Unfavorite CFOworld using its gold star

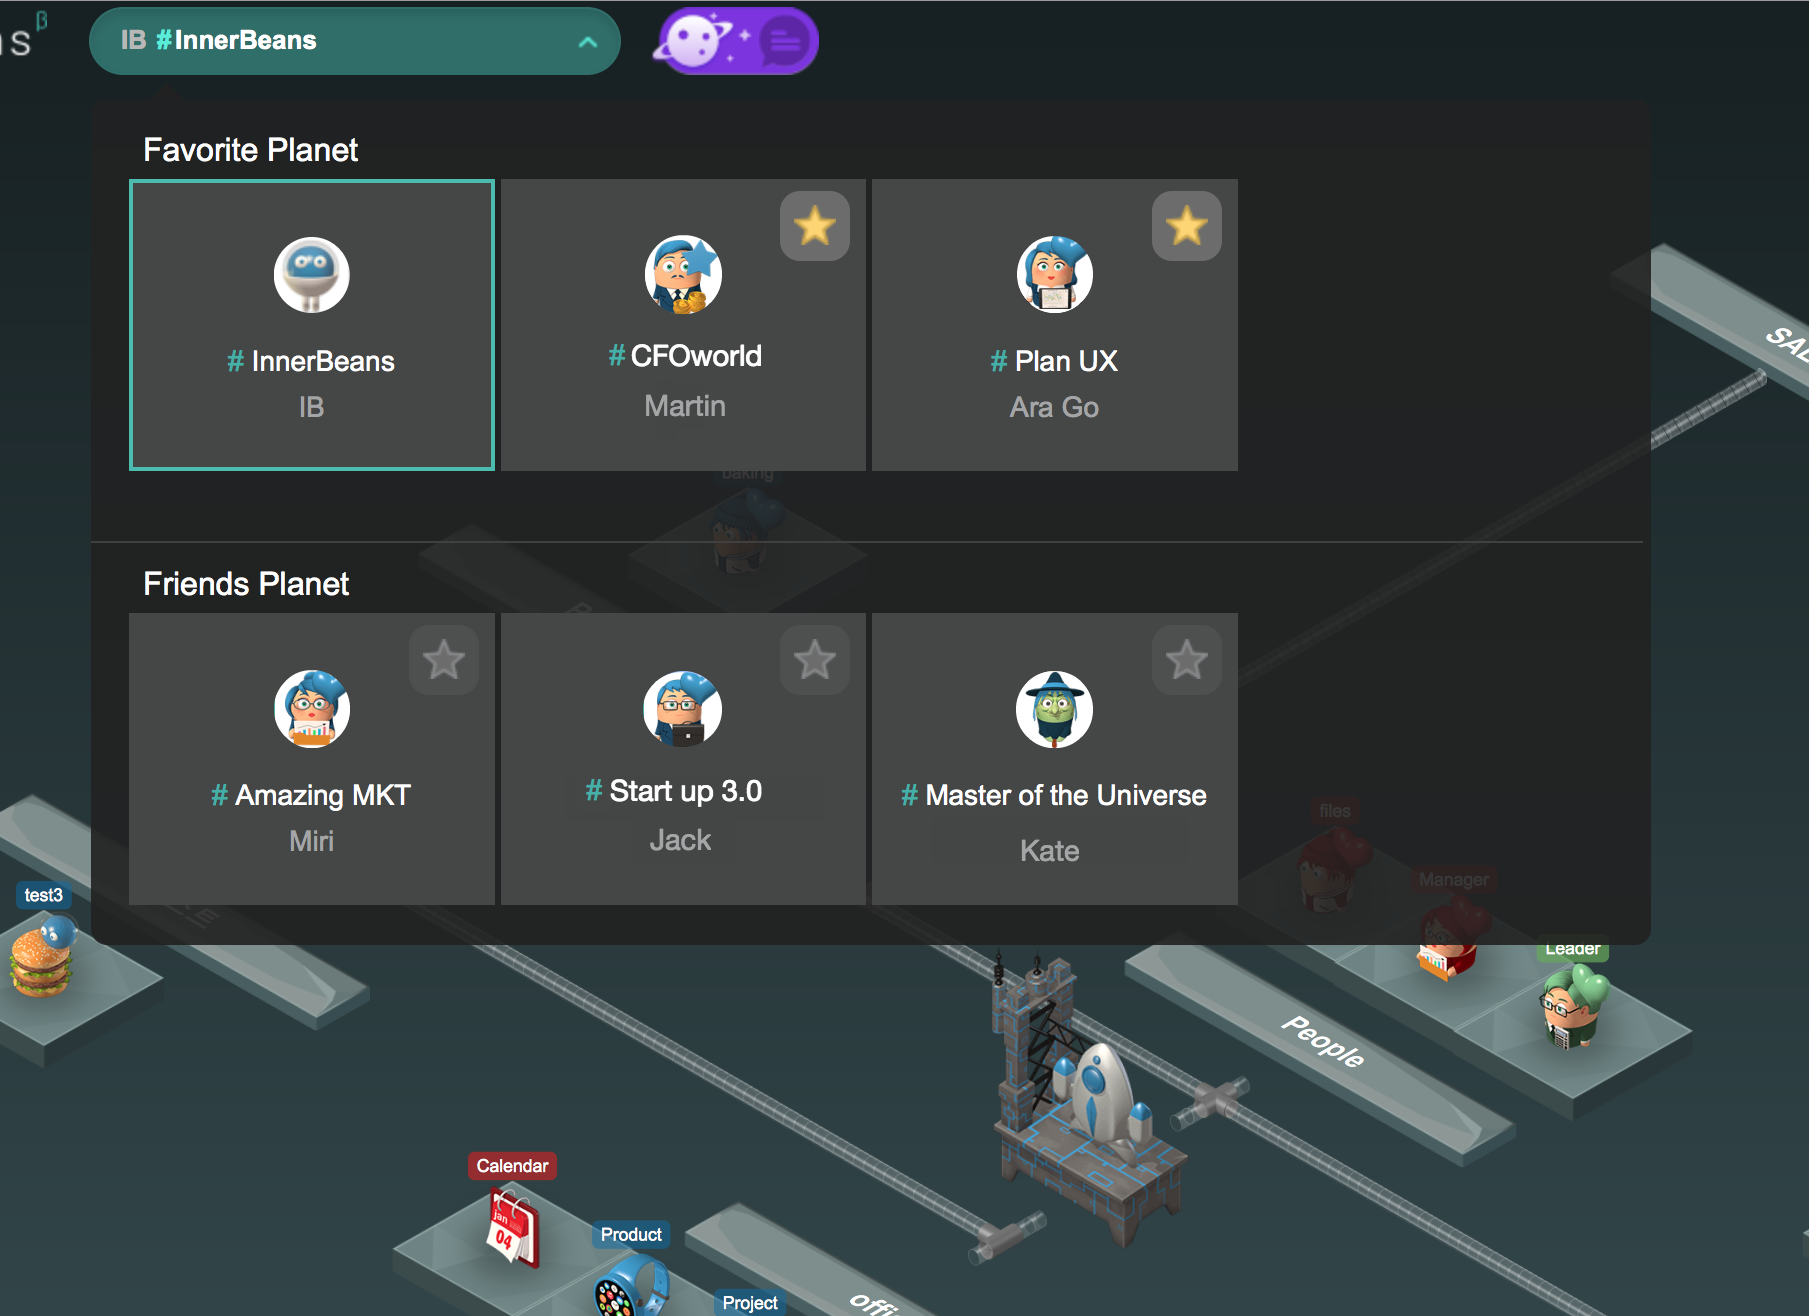(815, 226)
